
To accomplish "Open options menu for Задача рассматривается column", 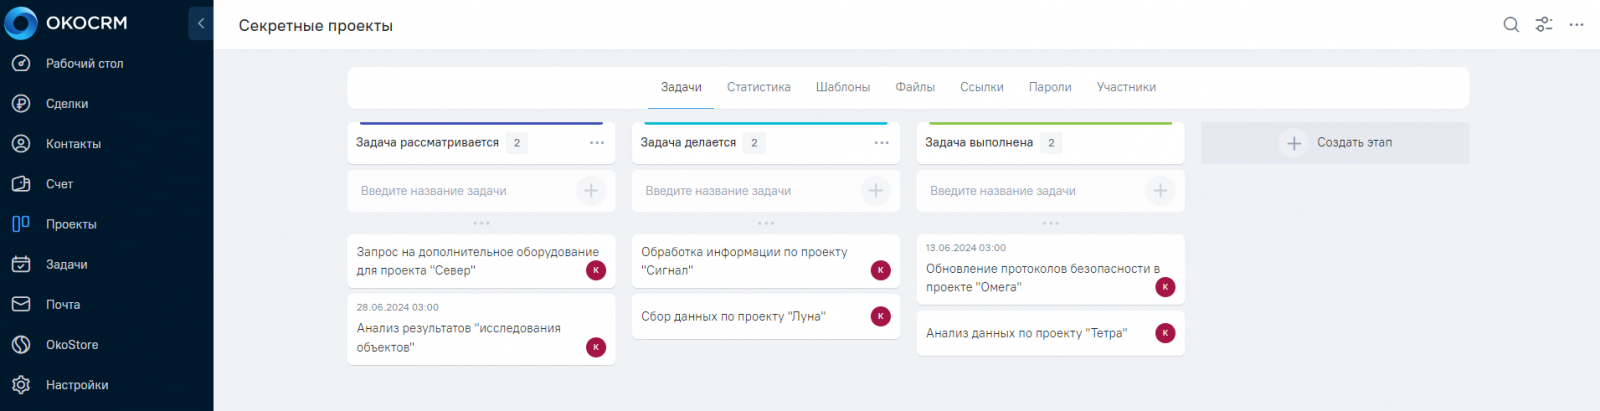I will point(597,143).
